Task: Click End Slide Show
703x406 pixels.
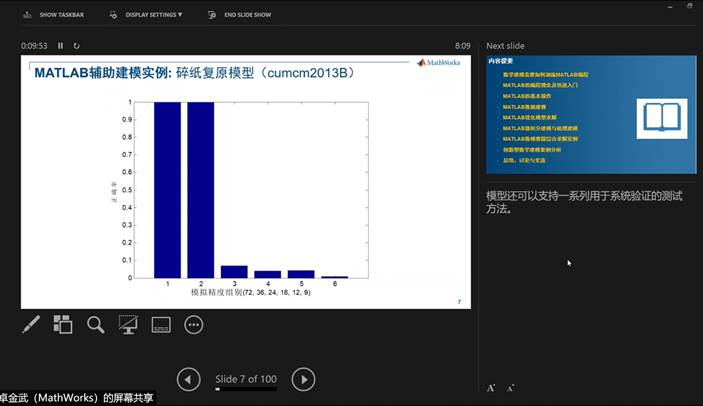Action: tap(241, 15)
